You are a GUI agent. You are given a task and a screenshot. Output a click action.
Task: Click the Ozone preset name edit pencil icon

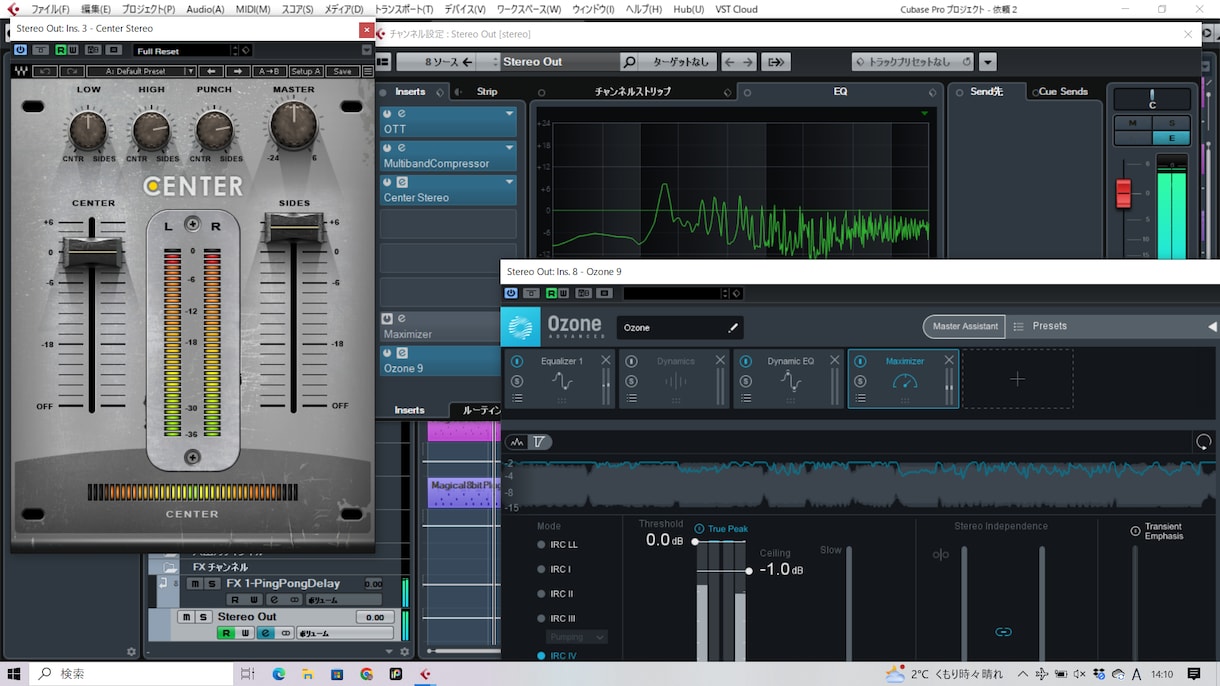(733, 327)
